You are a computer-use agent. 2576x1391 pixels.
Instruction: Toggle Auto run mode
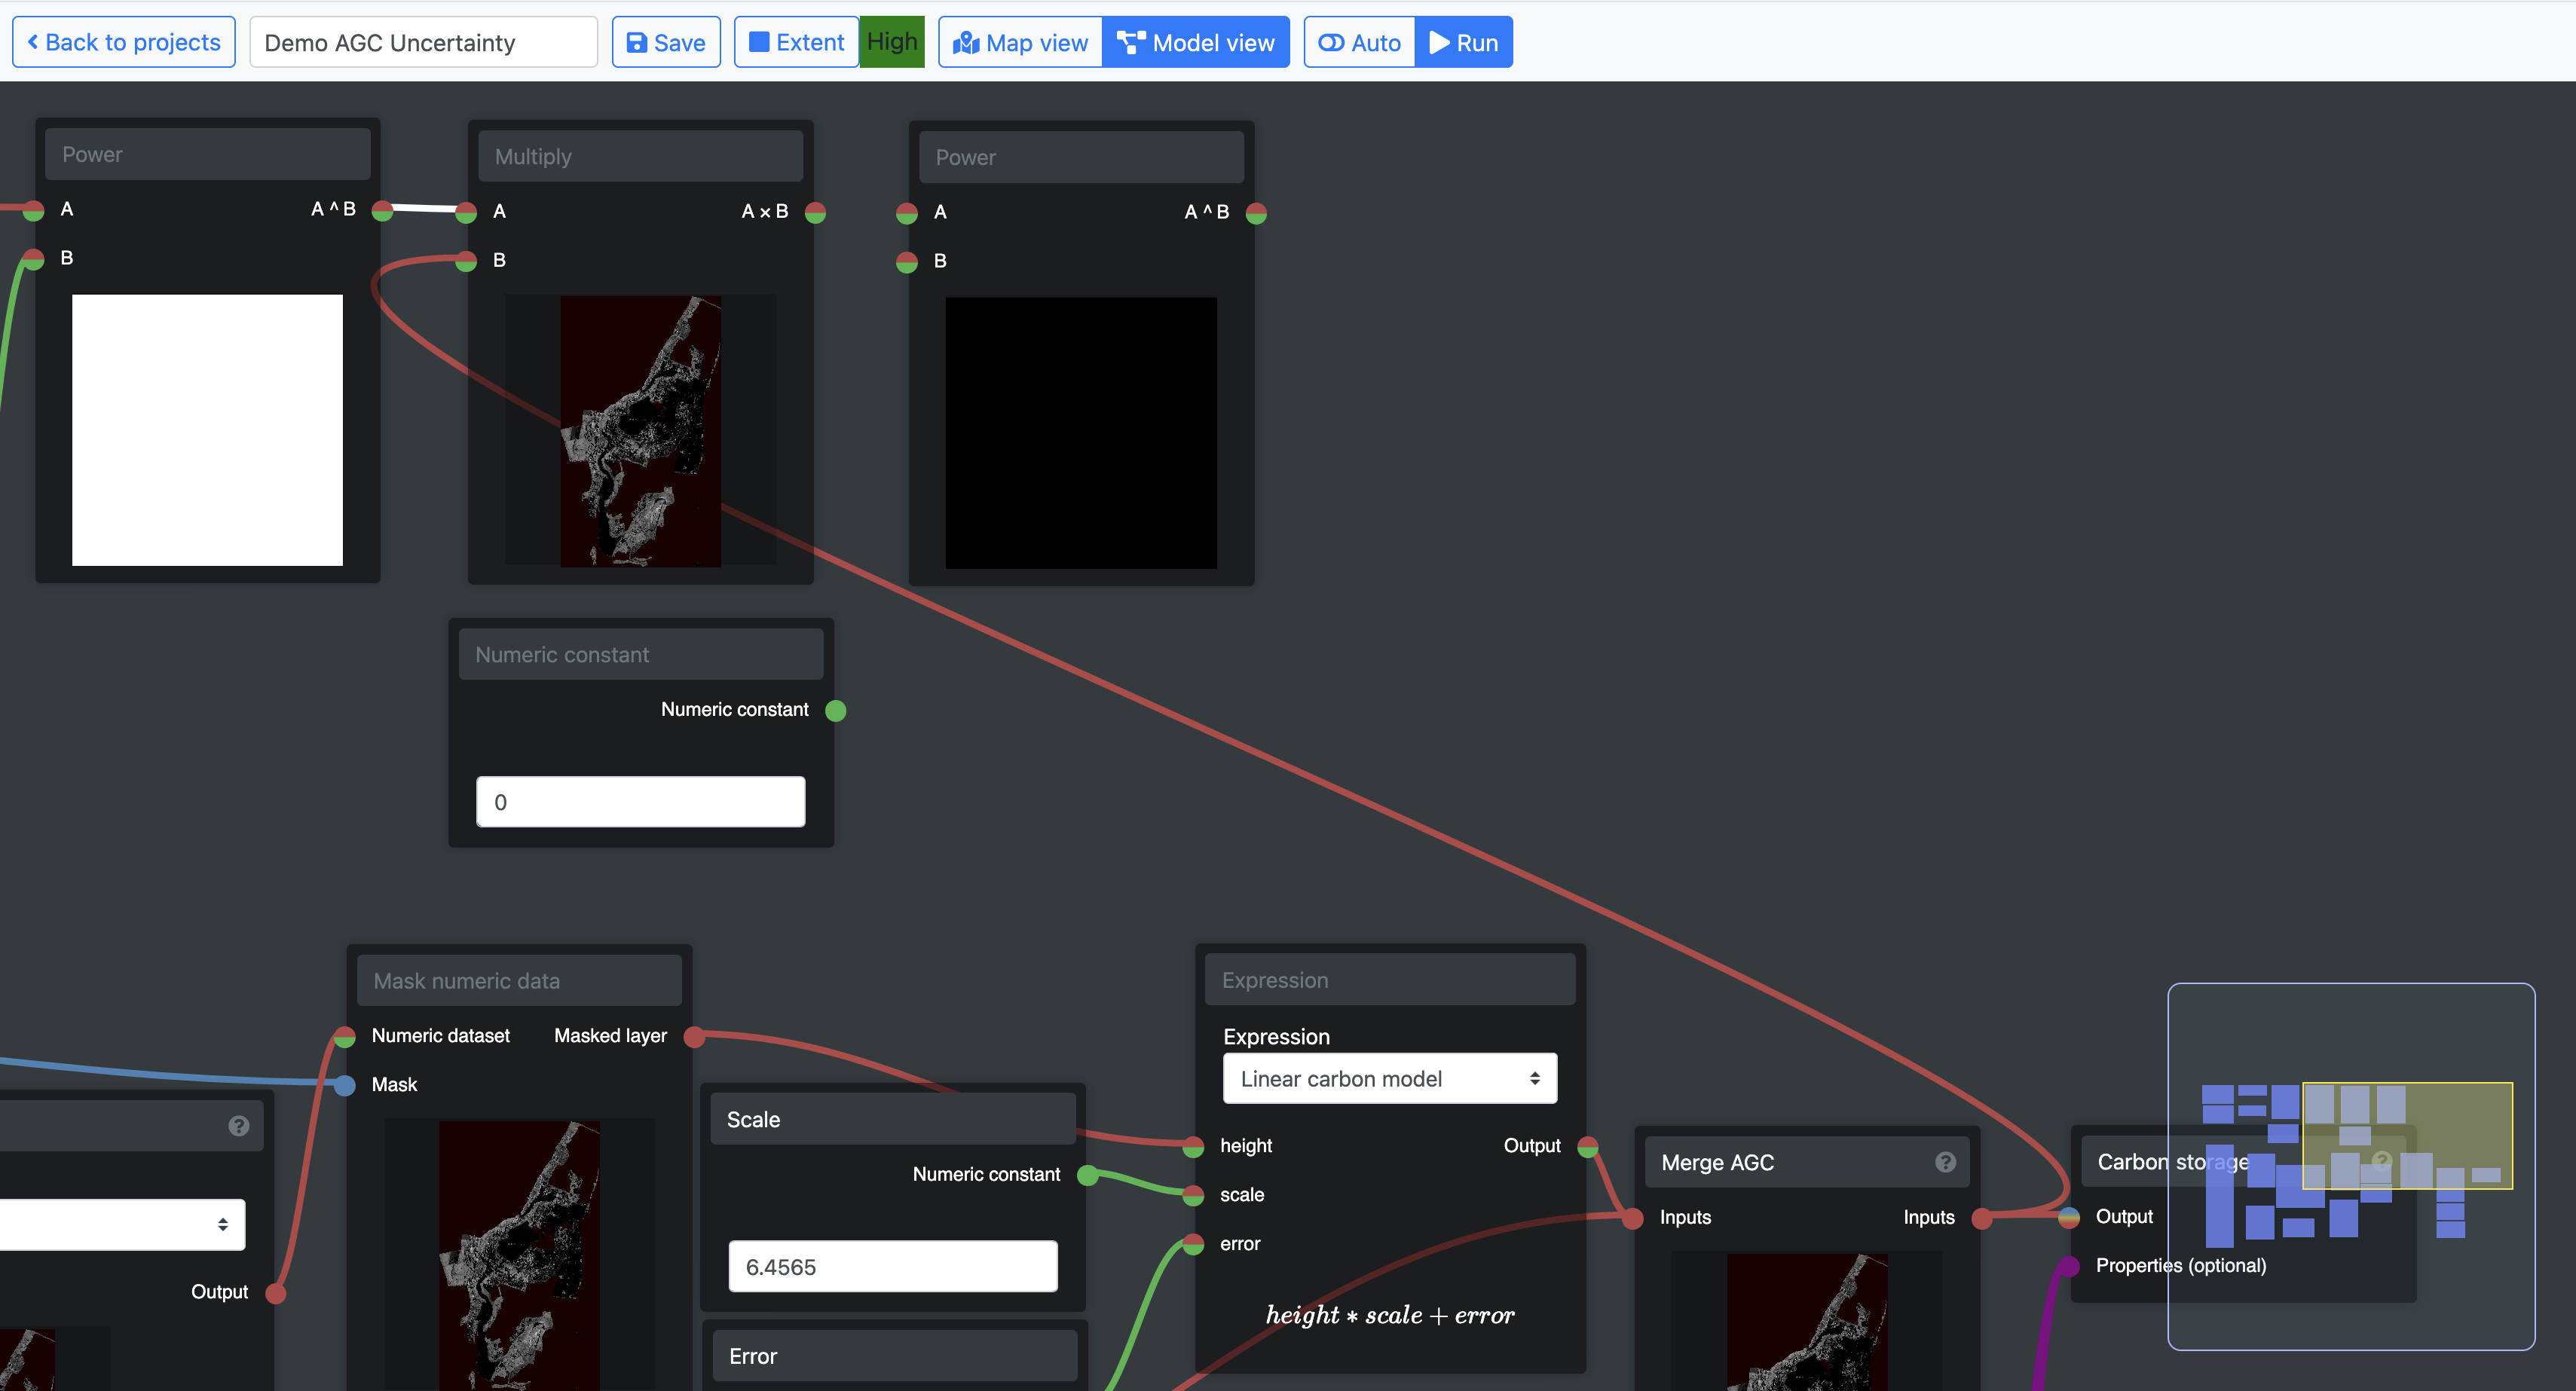point(1360,43)
